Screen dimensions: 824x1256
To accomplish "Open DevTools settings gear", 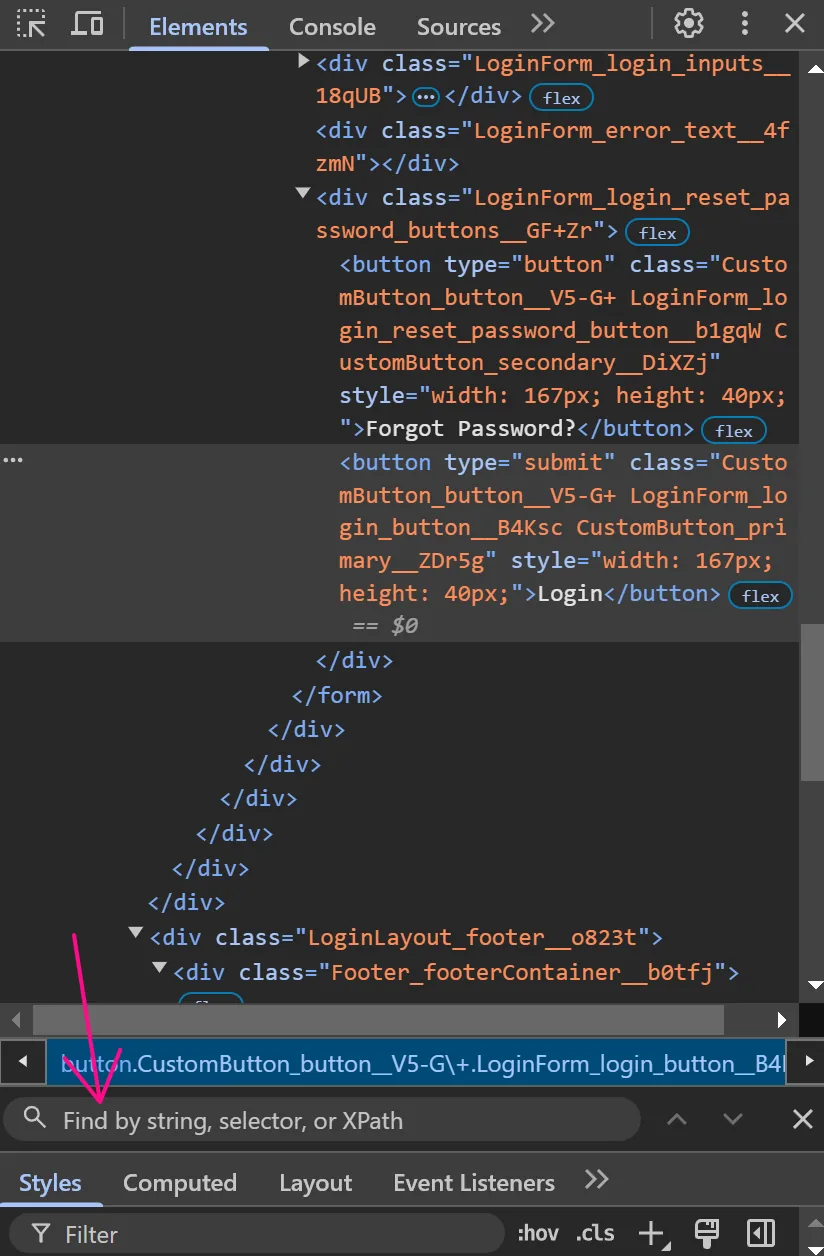I will 688,24.
